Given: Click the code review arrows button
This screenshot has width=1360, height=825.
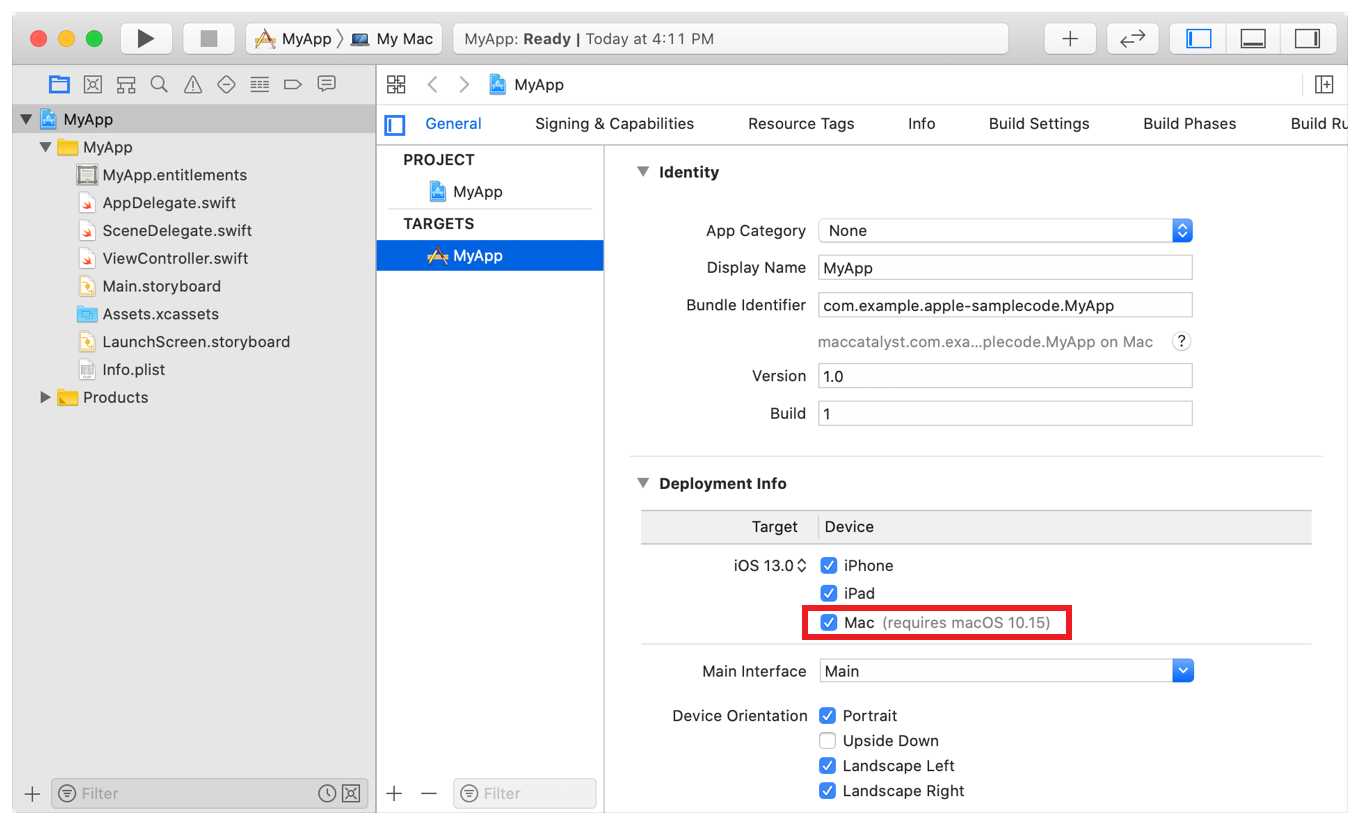Looking at the screenshot, I should pyautogui.click(x=1132, y=39).
